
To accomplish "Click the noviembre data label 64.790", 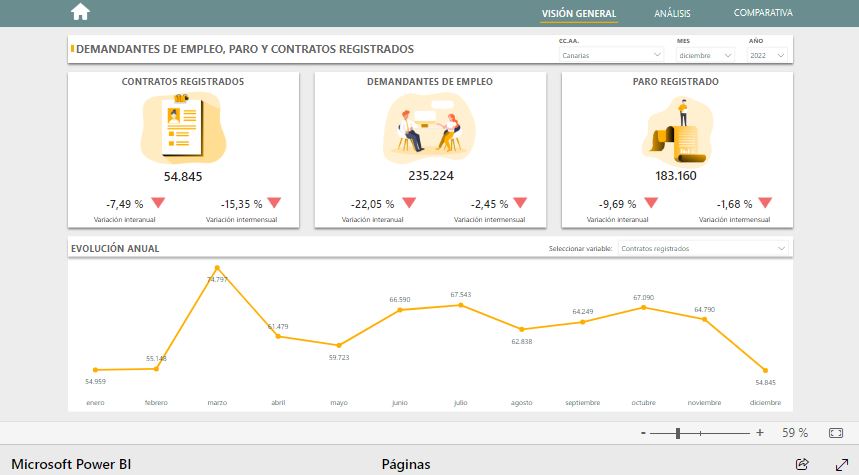I will click(x=705, y=310).
